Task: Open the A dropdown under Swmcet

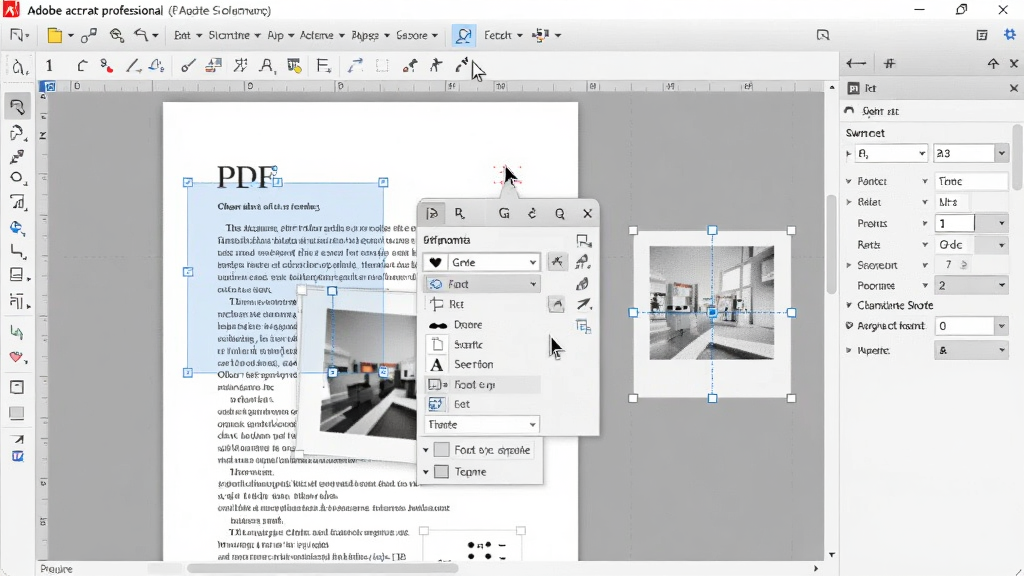Action: [891, 153]
